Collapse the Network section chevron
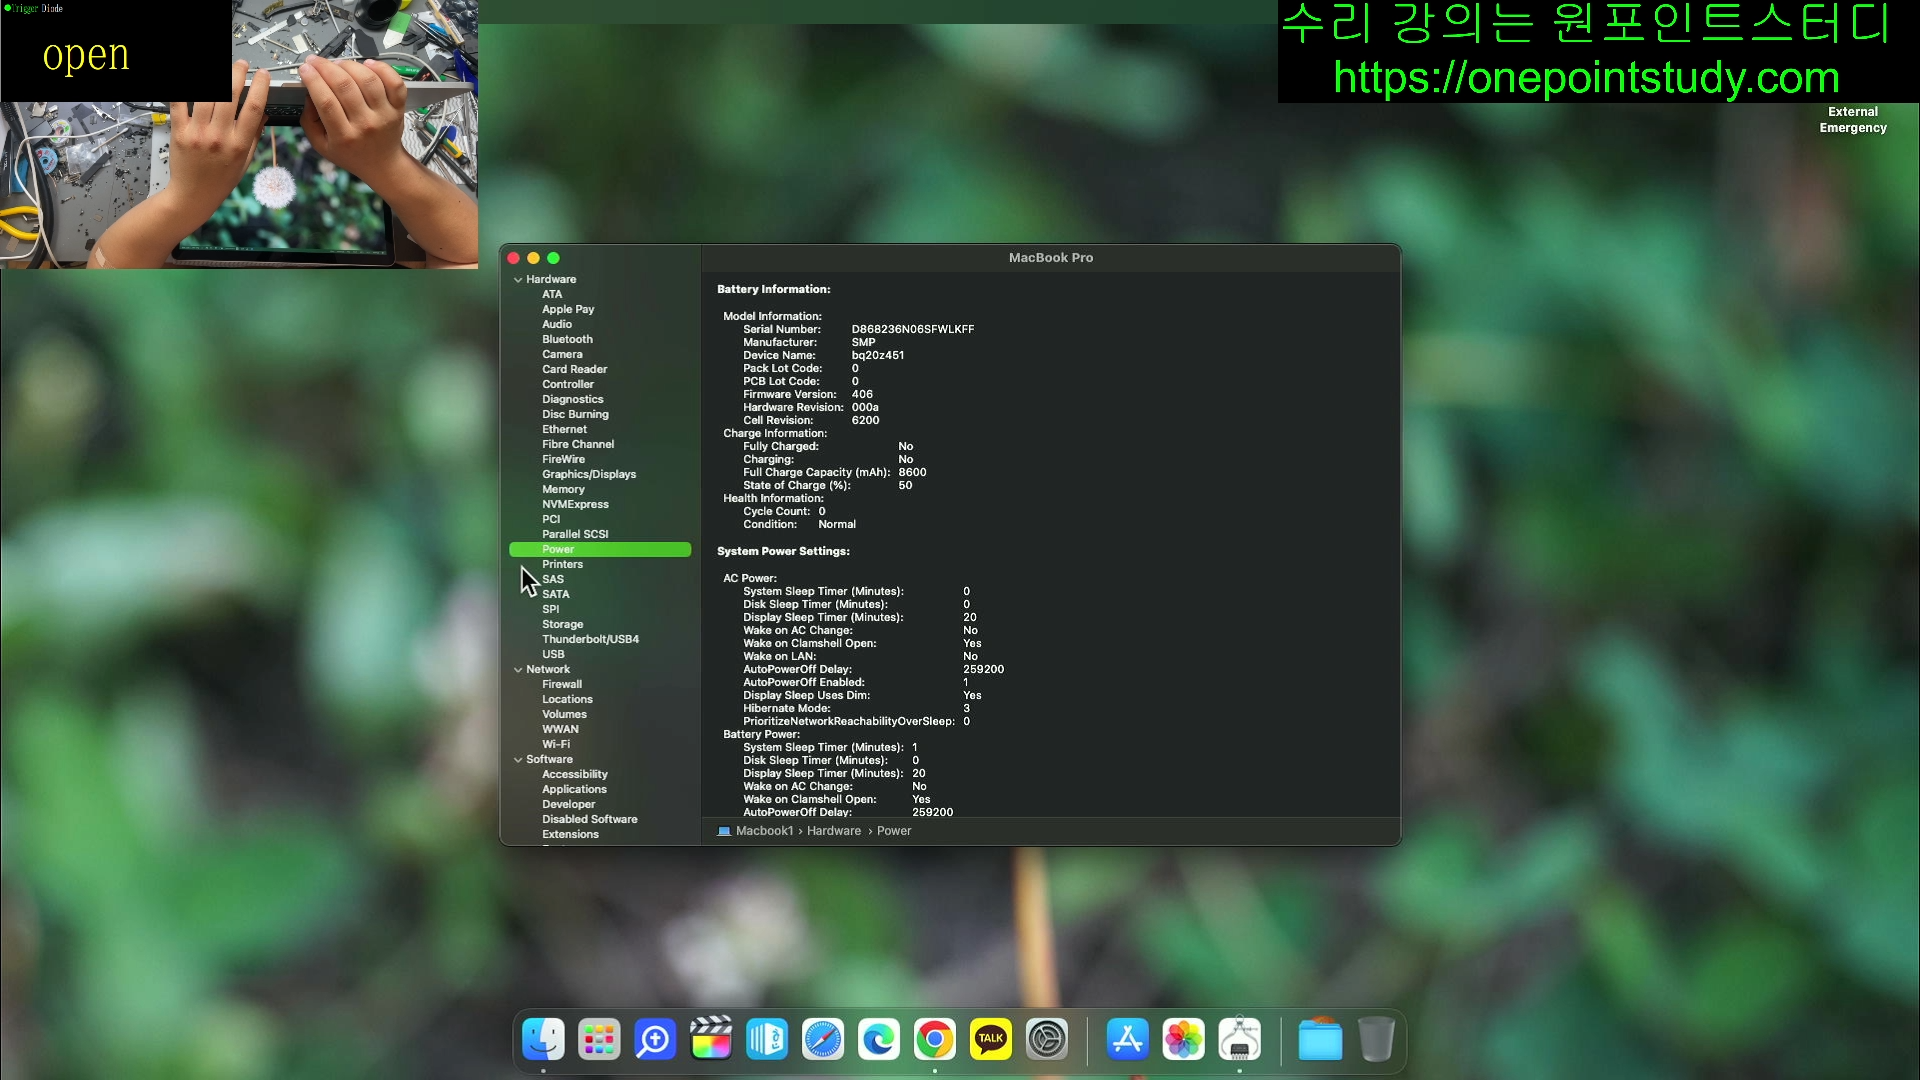This screenshot has width=1920, height=1080. click(x=518, y=670)
